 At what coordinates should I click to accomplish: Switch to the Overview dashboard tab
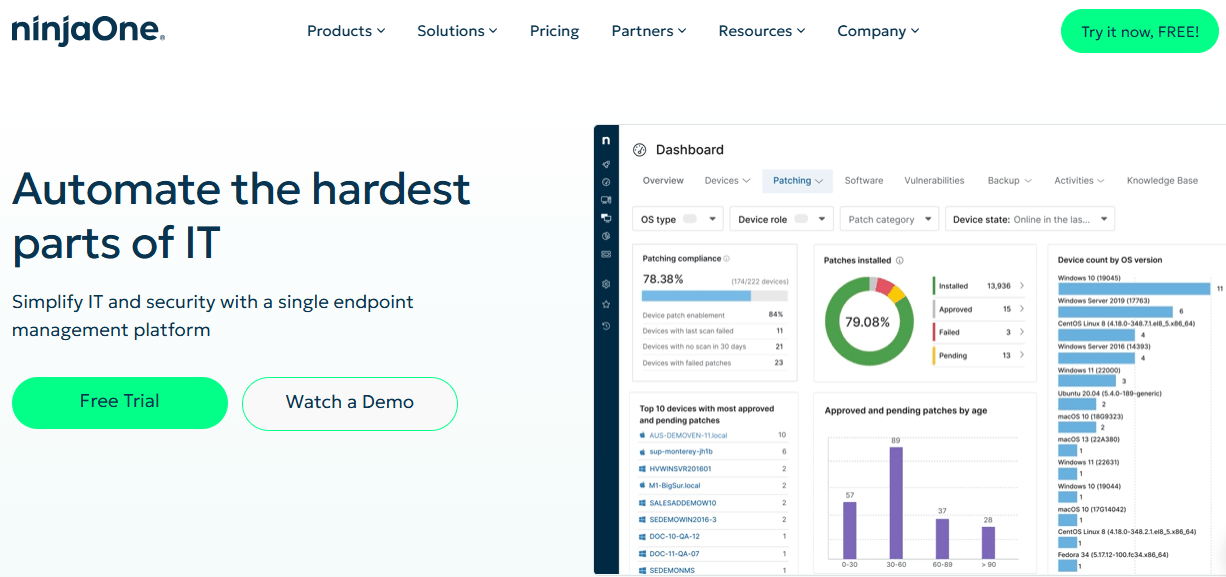pos(663,181)
